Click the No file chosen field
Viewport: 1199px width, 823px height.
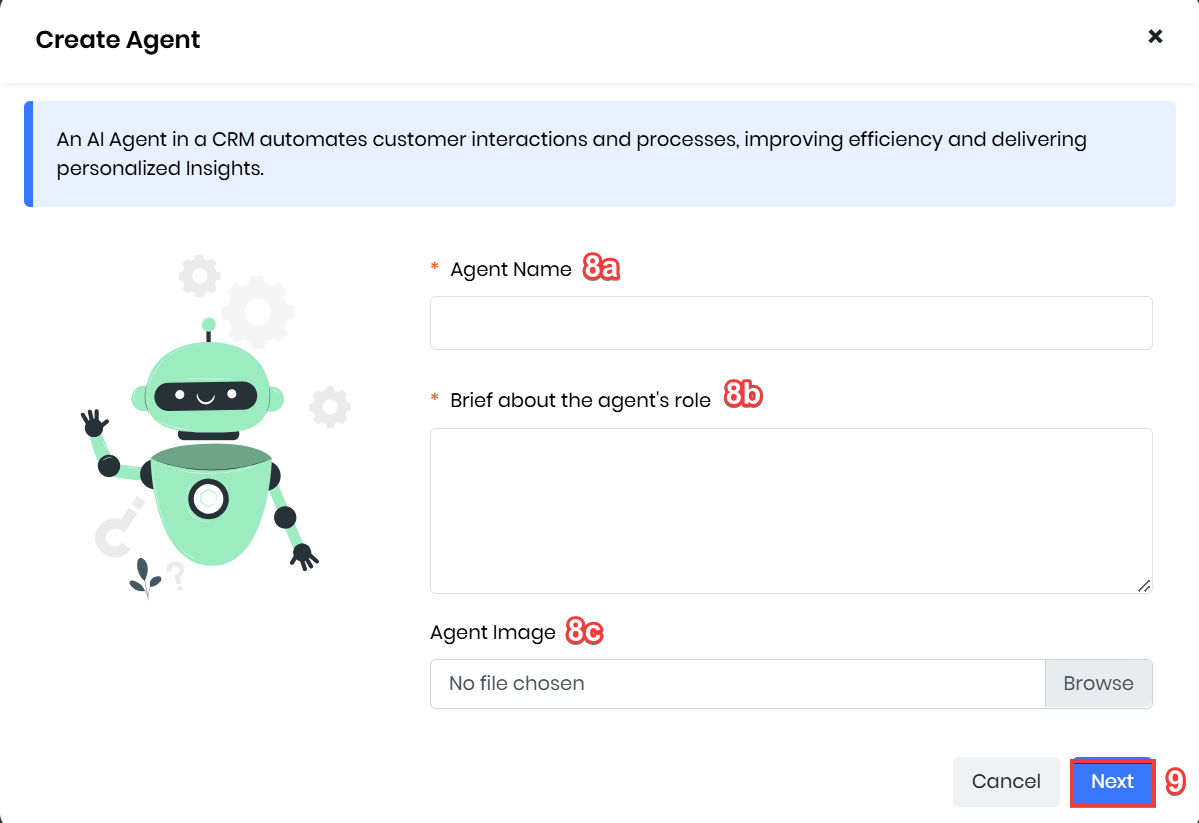click(x=737, y=683)
